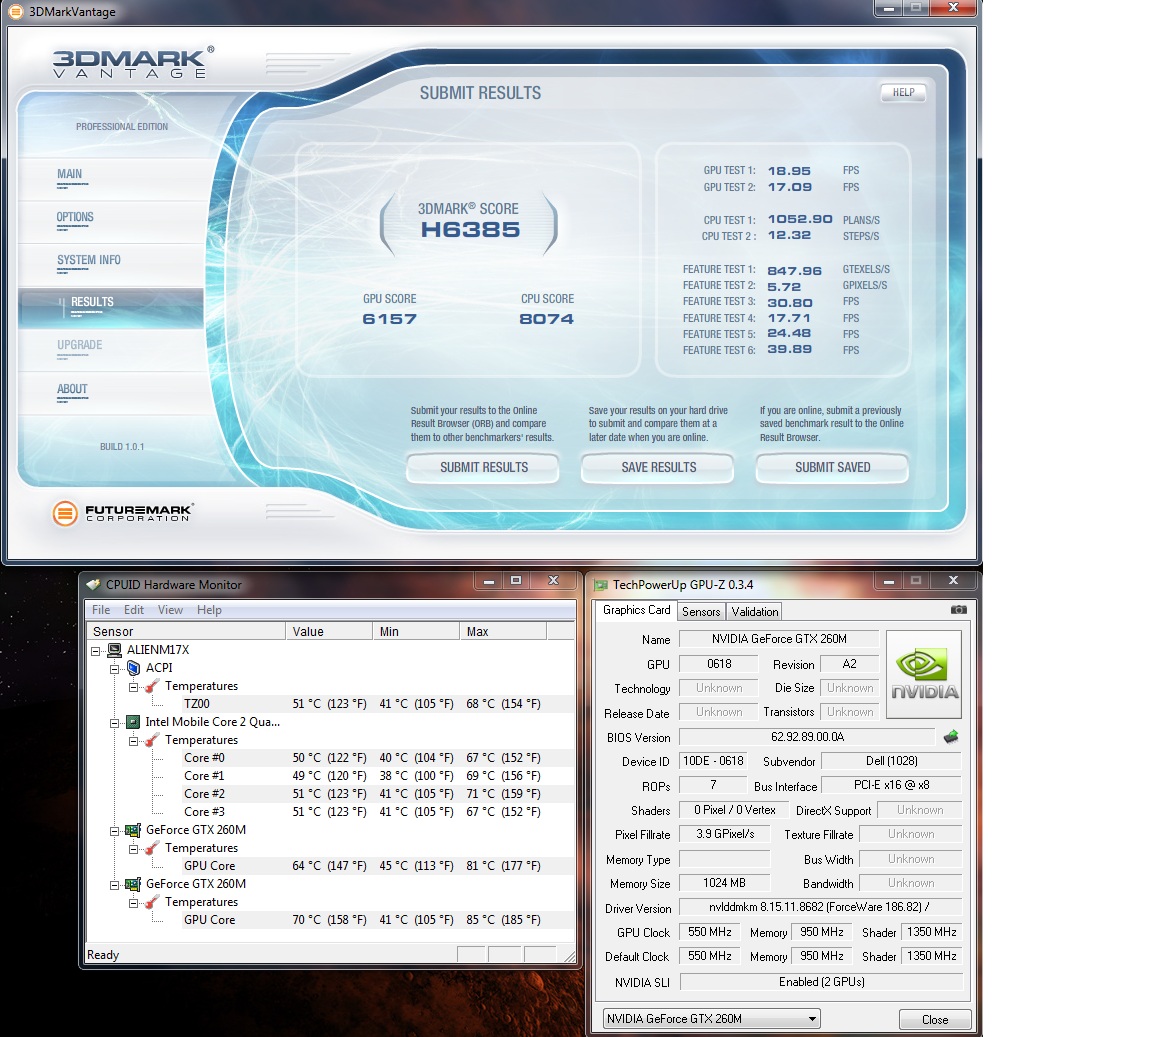Click the GPU score value 6157
Screen dimensions: 1152x1037
389,319
